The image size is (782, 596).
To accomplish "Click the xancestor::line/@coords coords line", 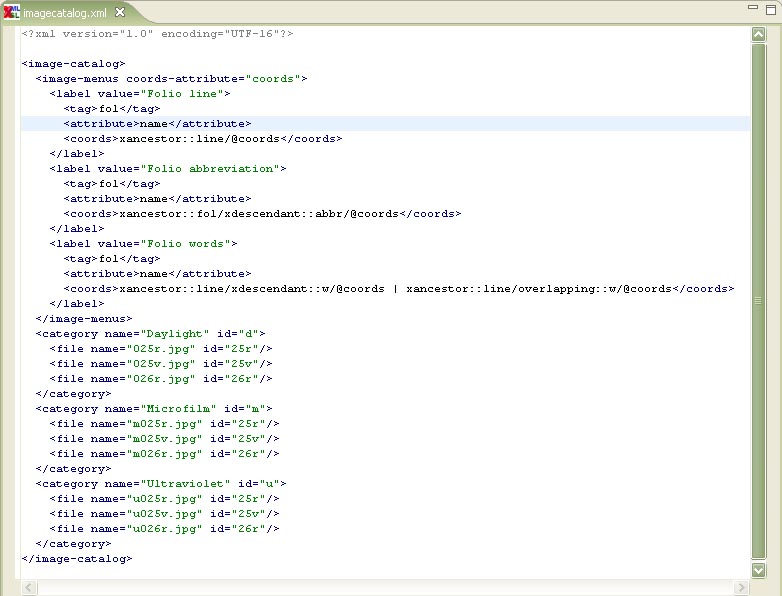I will pyautogui.click(x=202, y=139).
